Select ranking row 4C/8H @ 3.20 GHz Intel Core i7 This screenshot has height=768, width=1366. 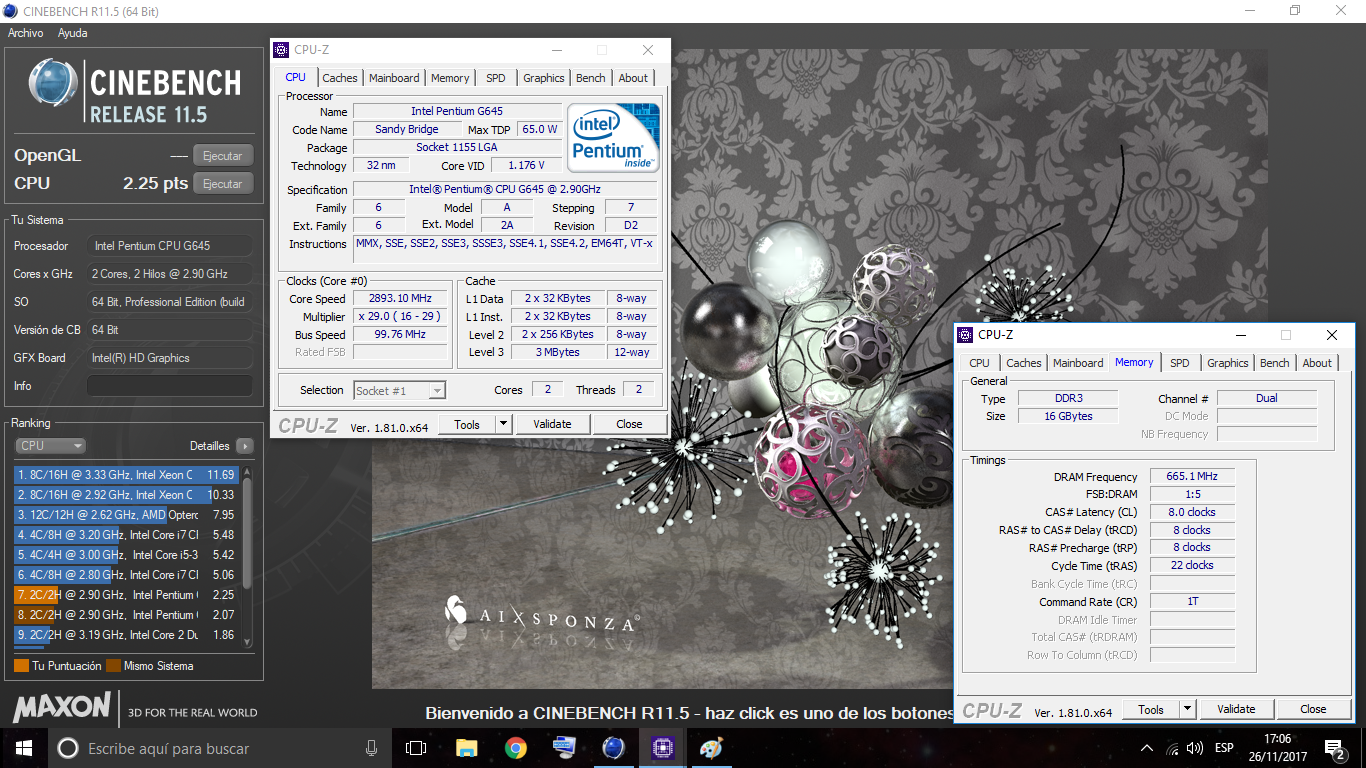125,535
